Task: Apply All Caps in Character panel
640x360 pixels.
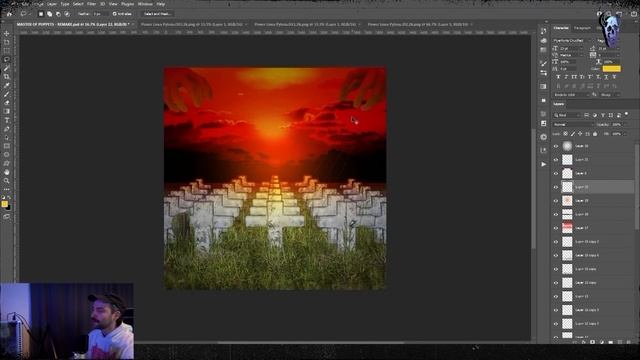Action: click(x=574, y=77)
